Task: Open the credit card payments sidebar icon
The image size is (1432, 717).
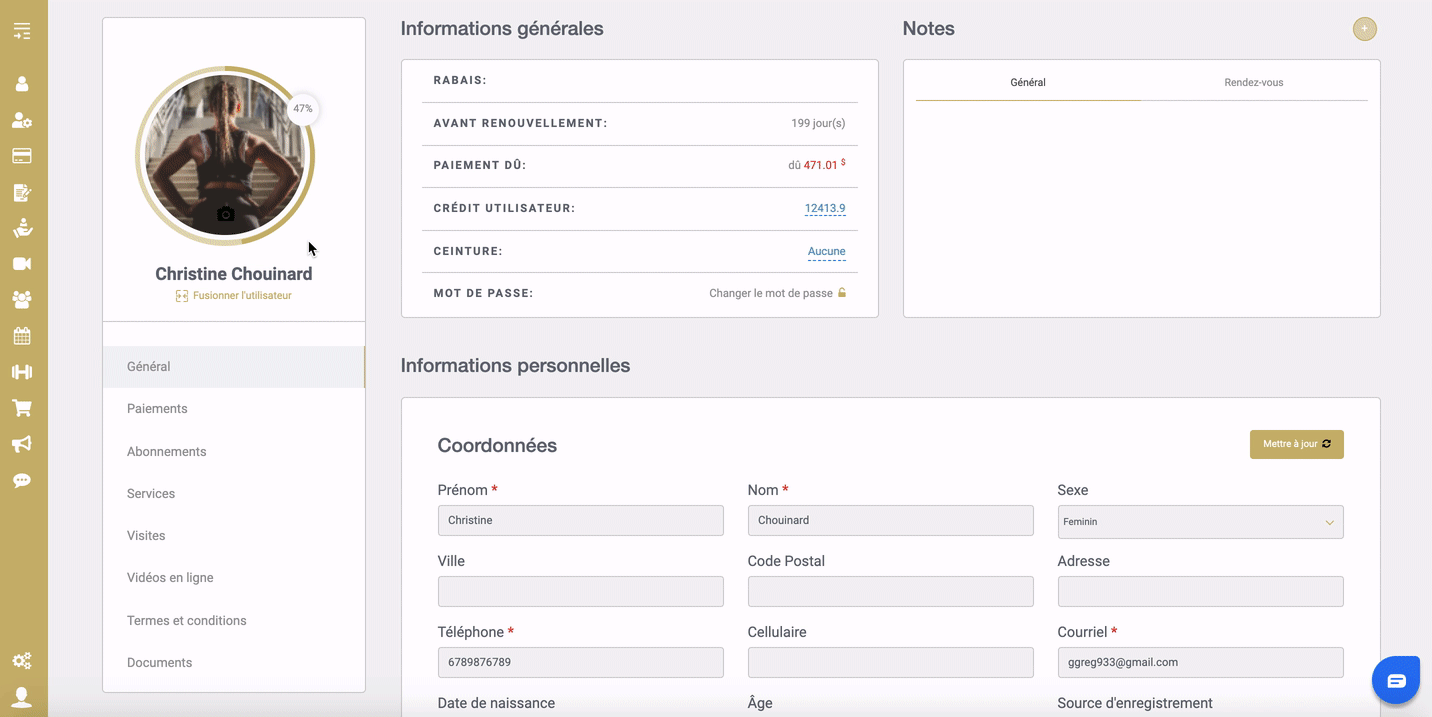Action: (x=22, y=156)
